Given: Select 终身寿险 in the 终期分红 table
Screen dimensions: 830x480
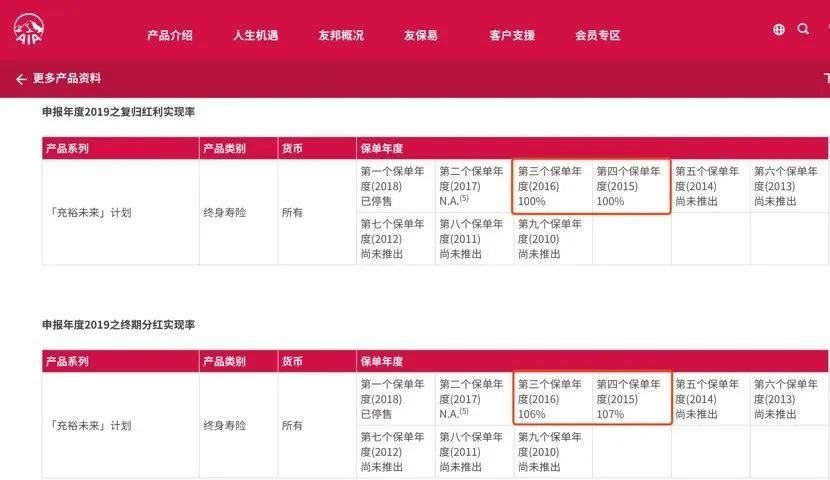Looking at the screenshot, I should click(x=224, y=425).
